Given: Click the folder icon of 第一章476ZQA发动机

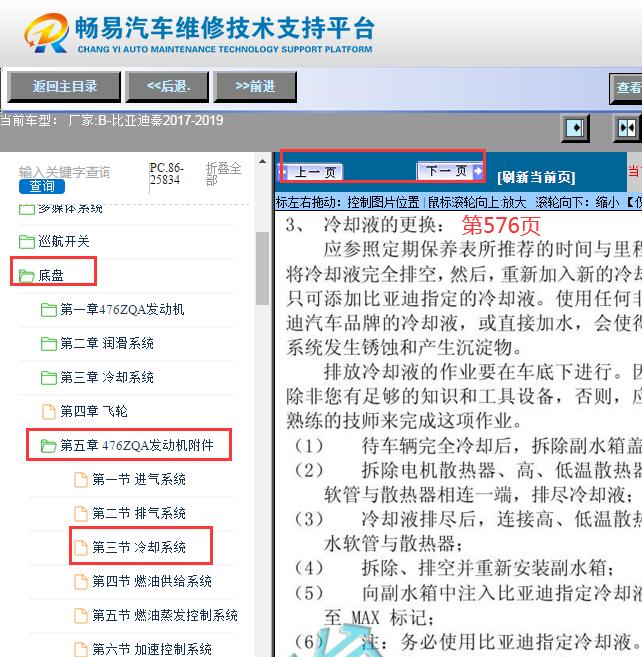Looking at the screenshot, I should [x=49, y=310].
